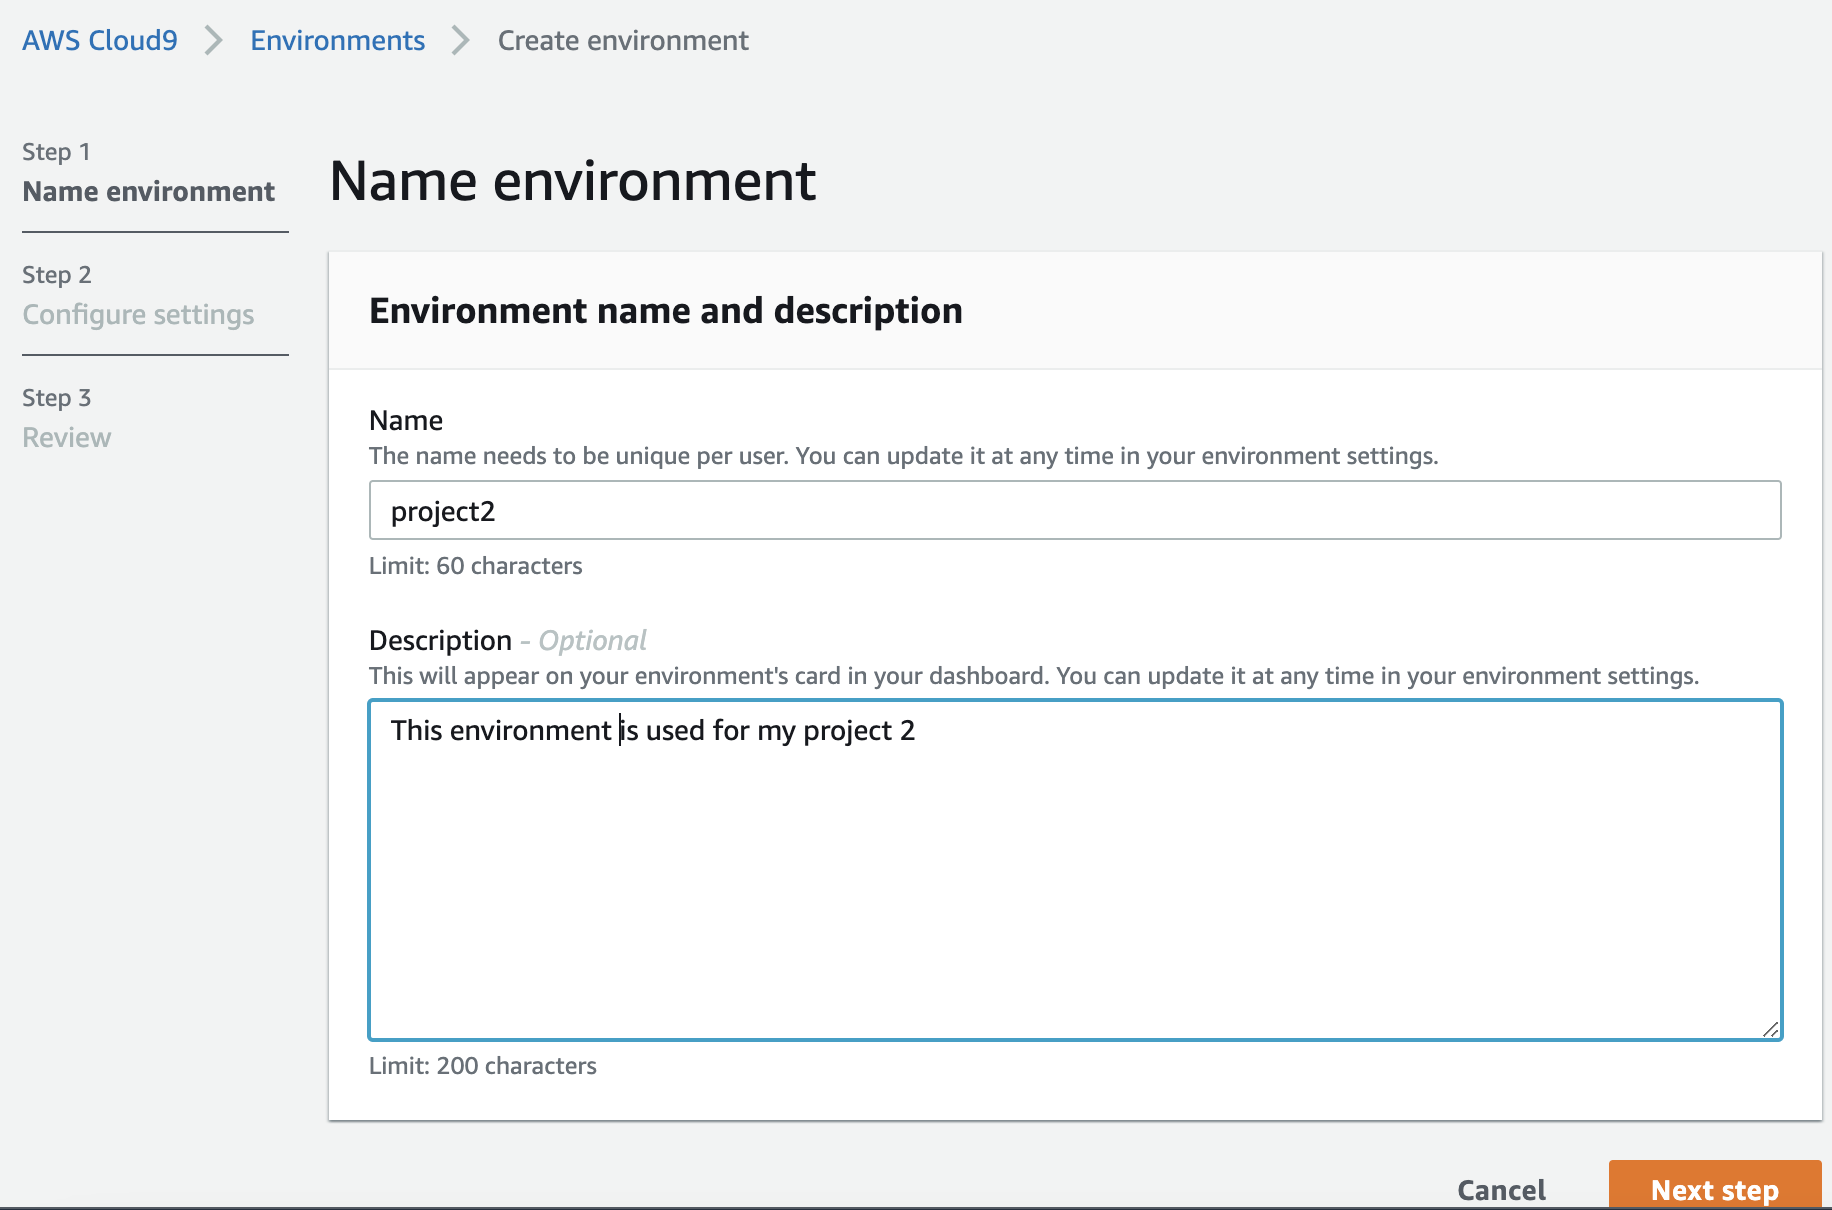The image size is (1832, 1210).
Task: Click the Name field label above the input
Action: 405,420
